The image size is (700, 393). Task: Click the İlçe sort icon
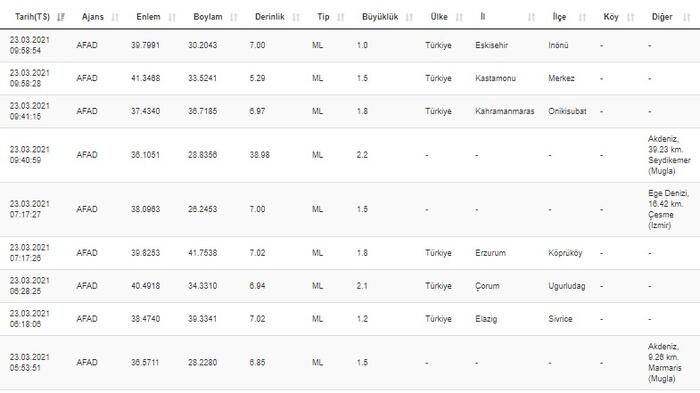point(582,17)
